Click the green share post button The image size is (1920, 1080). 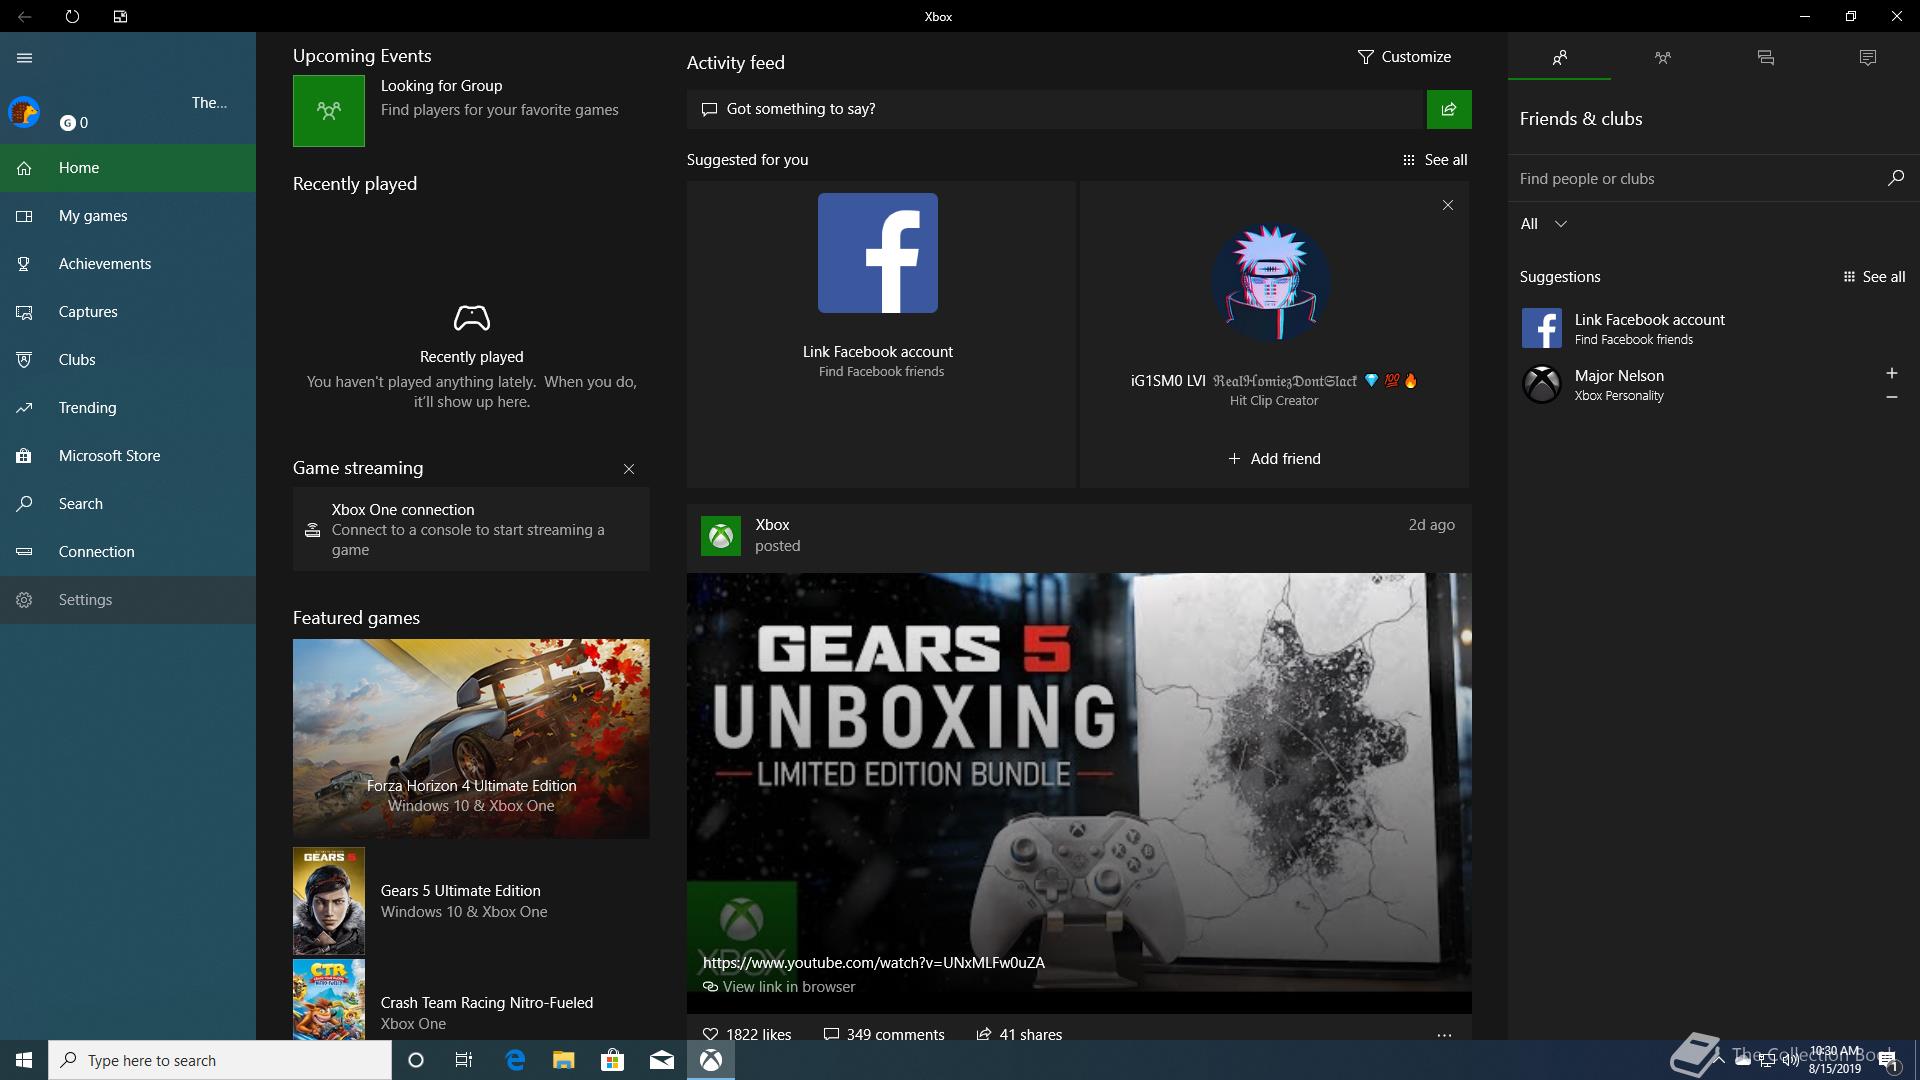click(x=1449, y=109)
